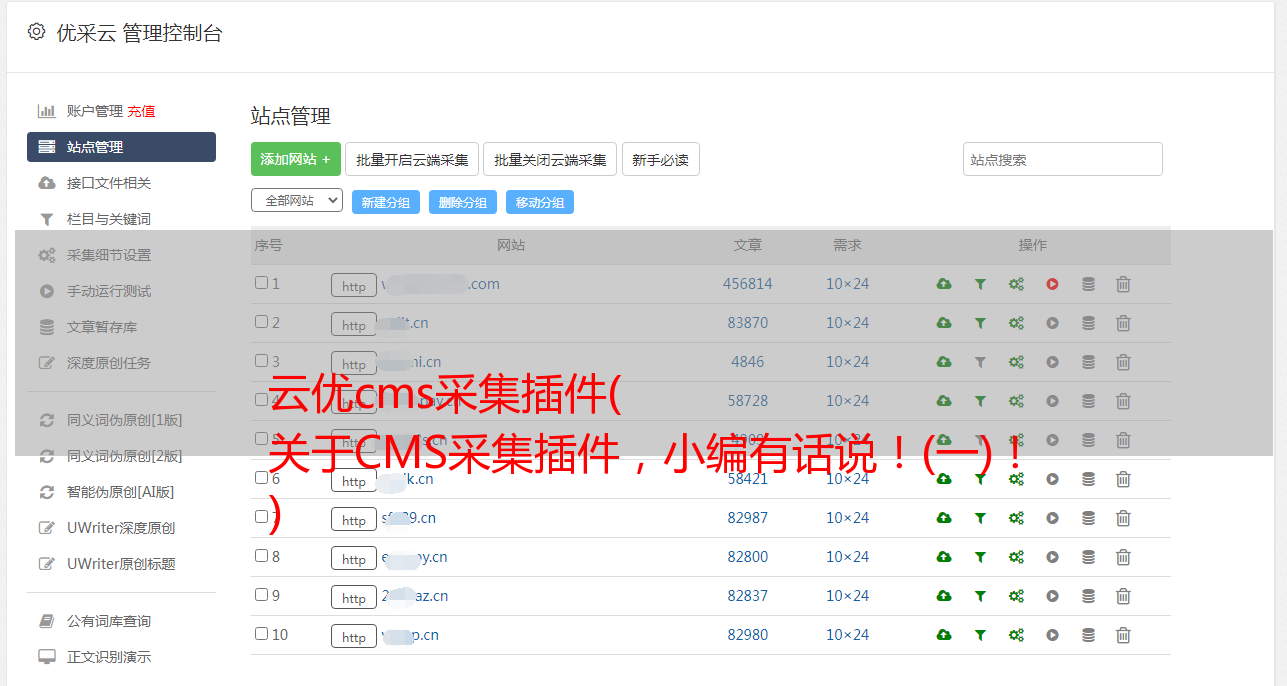Open 智能伪原创[AI版] sidebar item
Viewport: 1287px width, 686px height.
[121, 492]
